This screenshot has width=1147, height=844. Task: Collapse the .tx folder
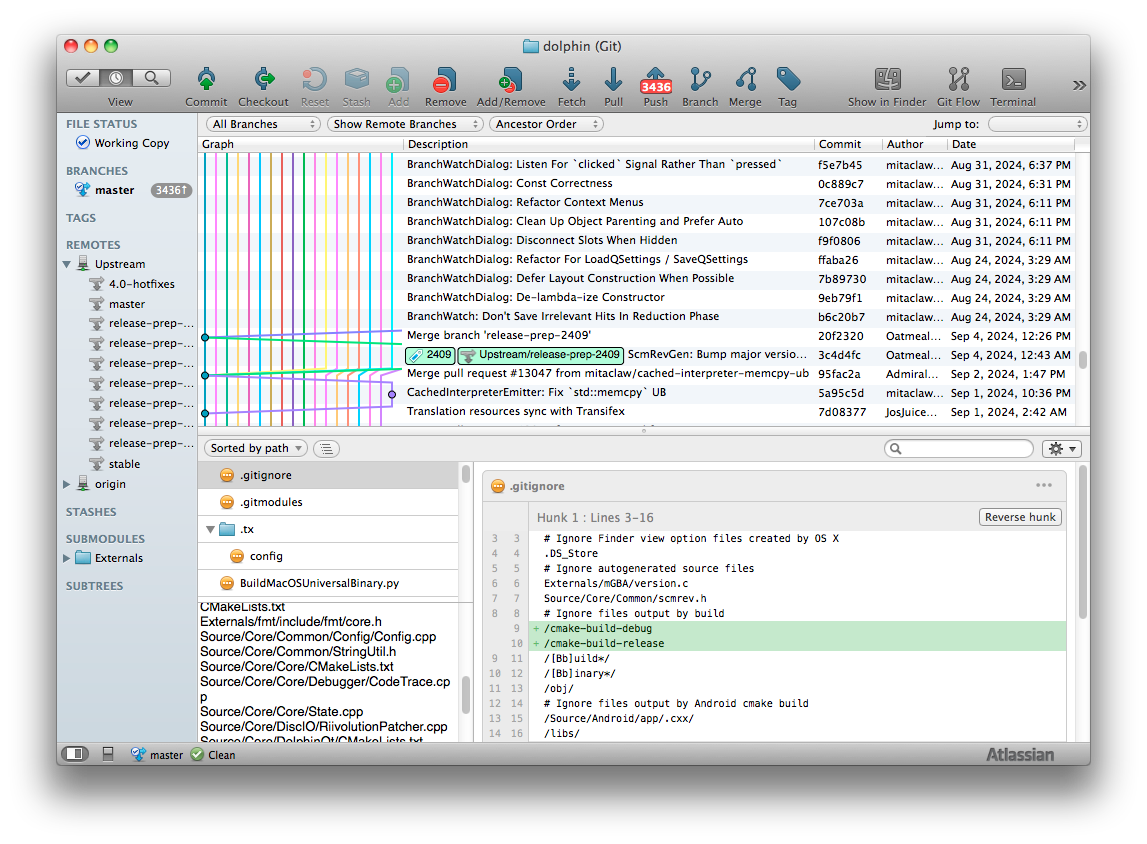point(211,530)
